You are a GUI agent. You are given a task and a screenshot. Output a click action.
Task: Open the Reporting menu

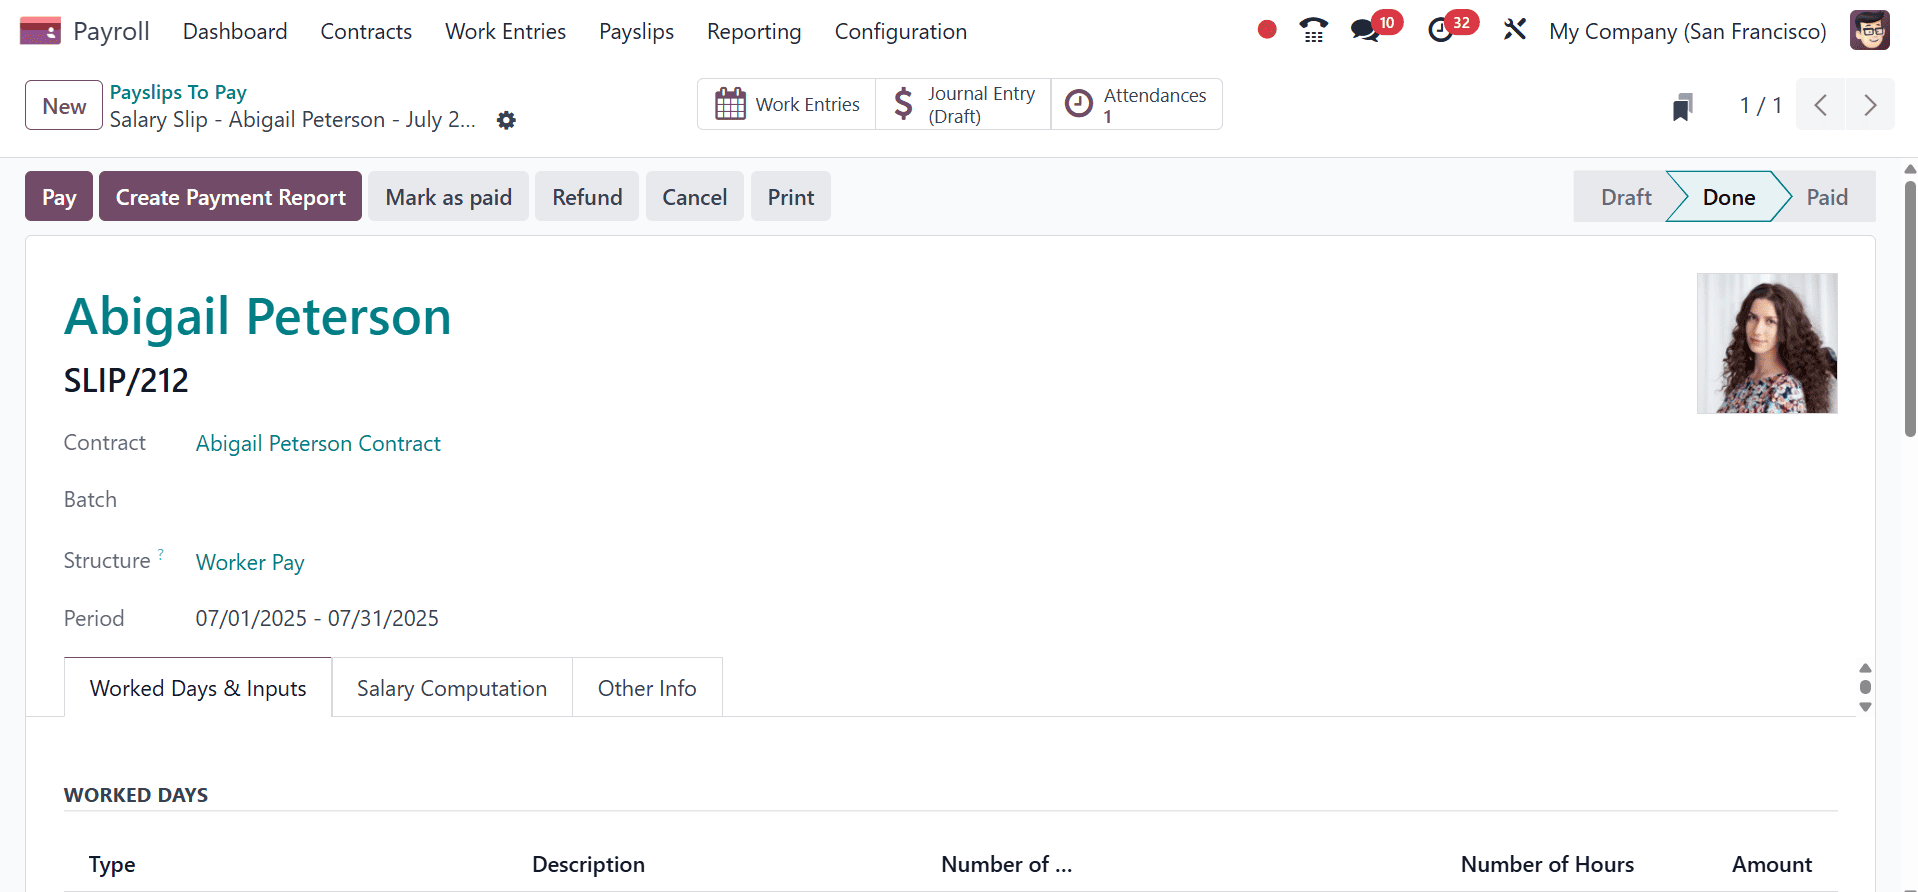point(754,31)
